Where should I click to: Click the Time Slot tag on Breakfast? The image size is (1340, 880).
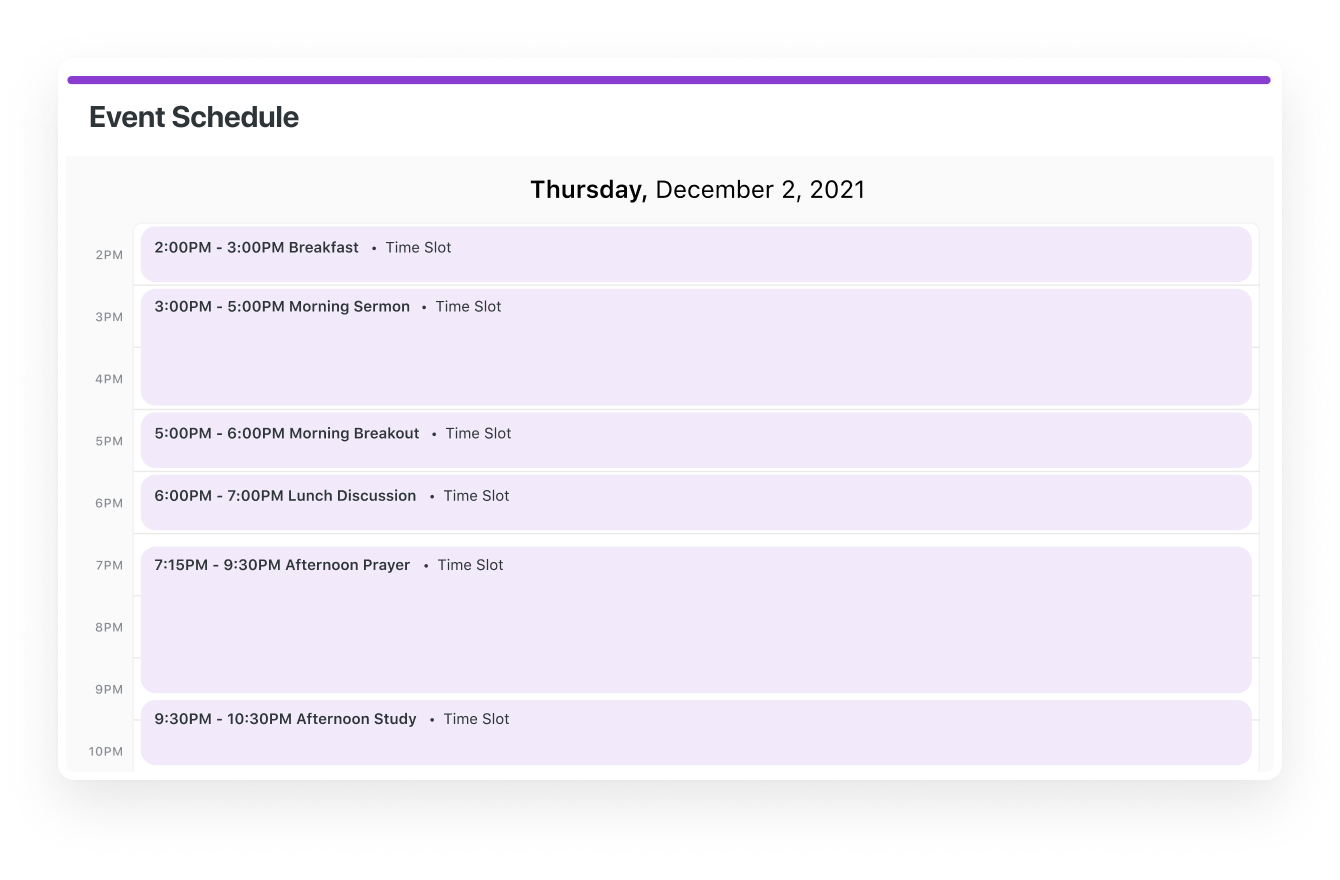coord(418,248)
